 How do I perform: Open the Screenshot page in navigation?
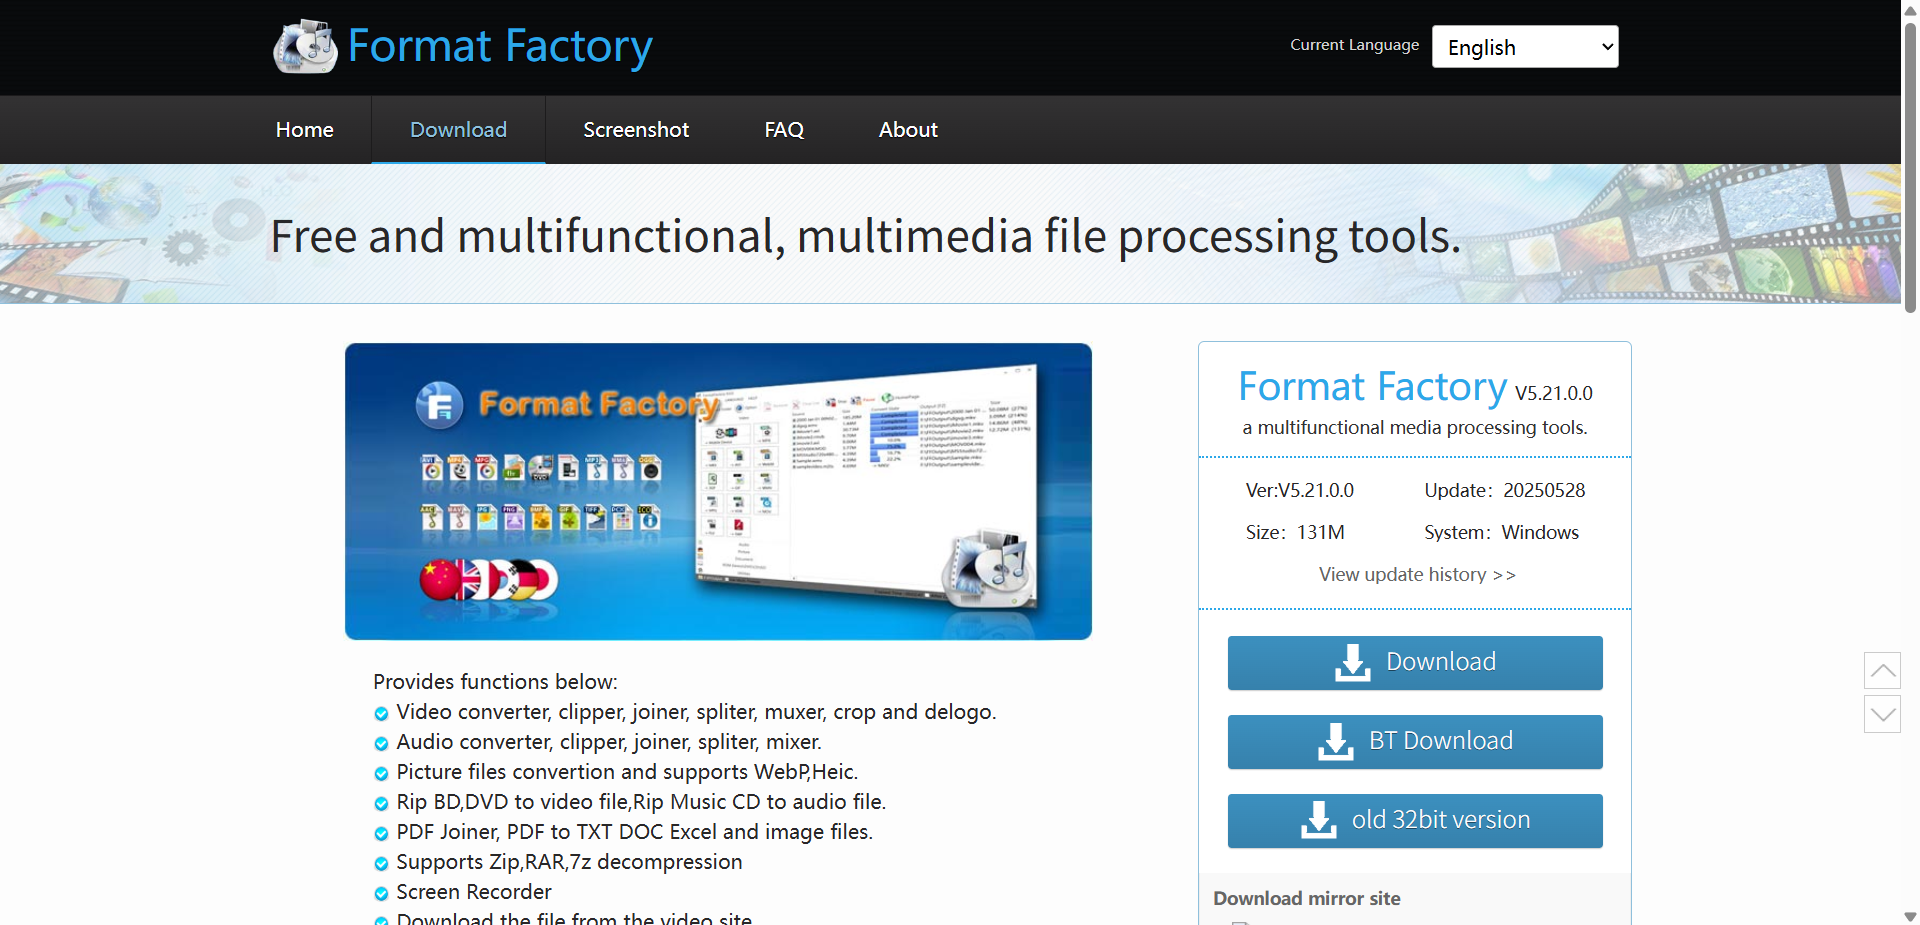tap(636, 130)
